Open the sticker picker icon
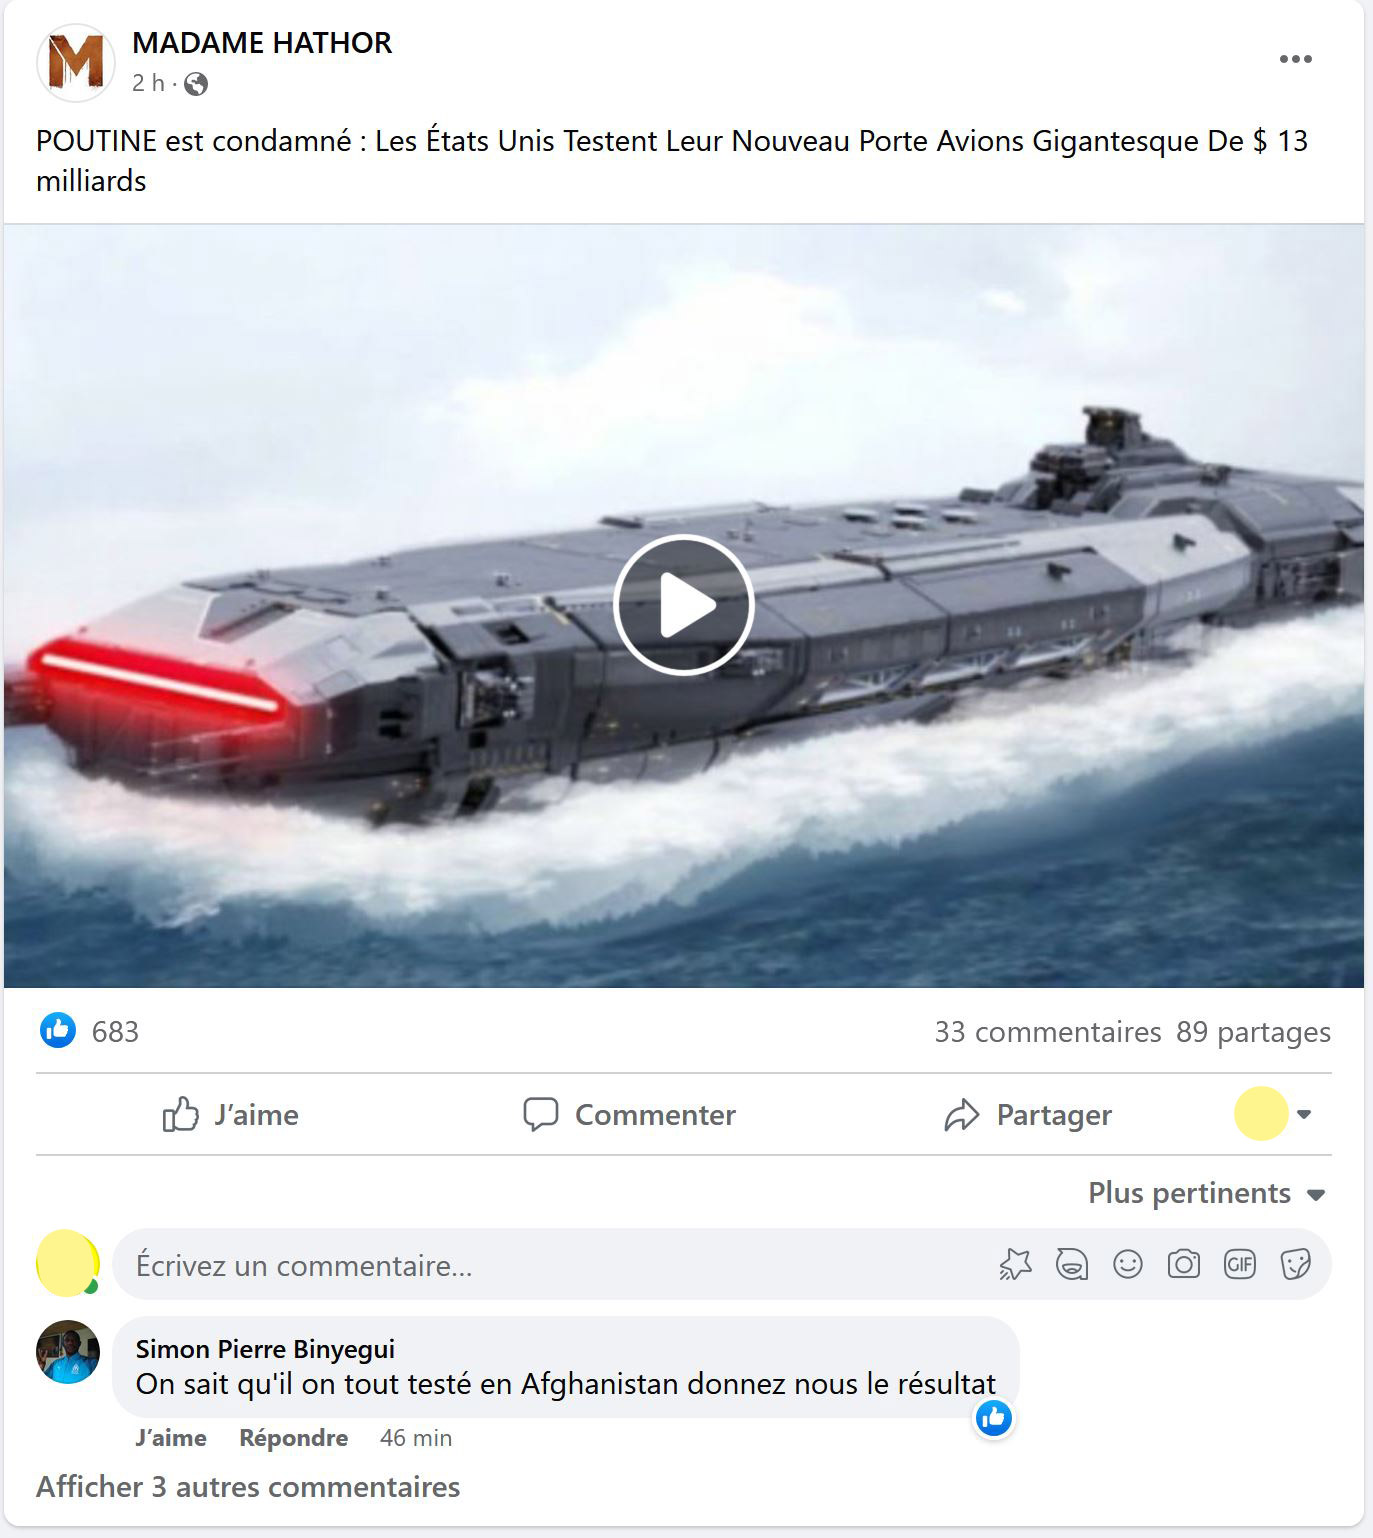Image resolution: width=1373 pixels, height=1538 pixels. tap(1296, 1265)
